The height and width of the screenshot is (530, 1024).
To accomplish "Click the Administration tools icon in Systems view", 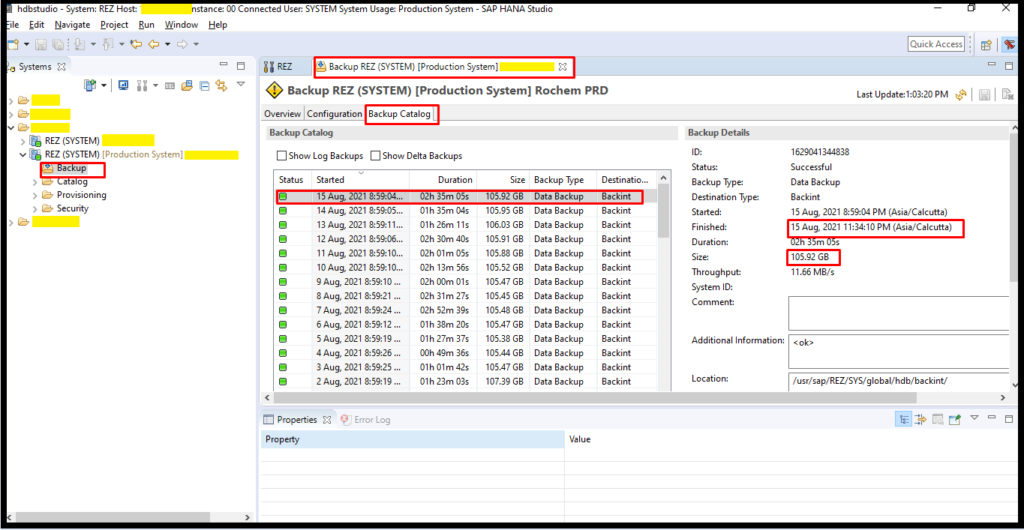I will [142, 86].
